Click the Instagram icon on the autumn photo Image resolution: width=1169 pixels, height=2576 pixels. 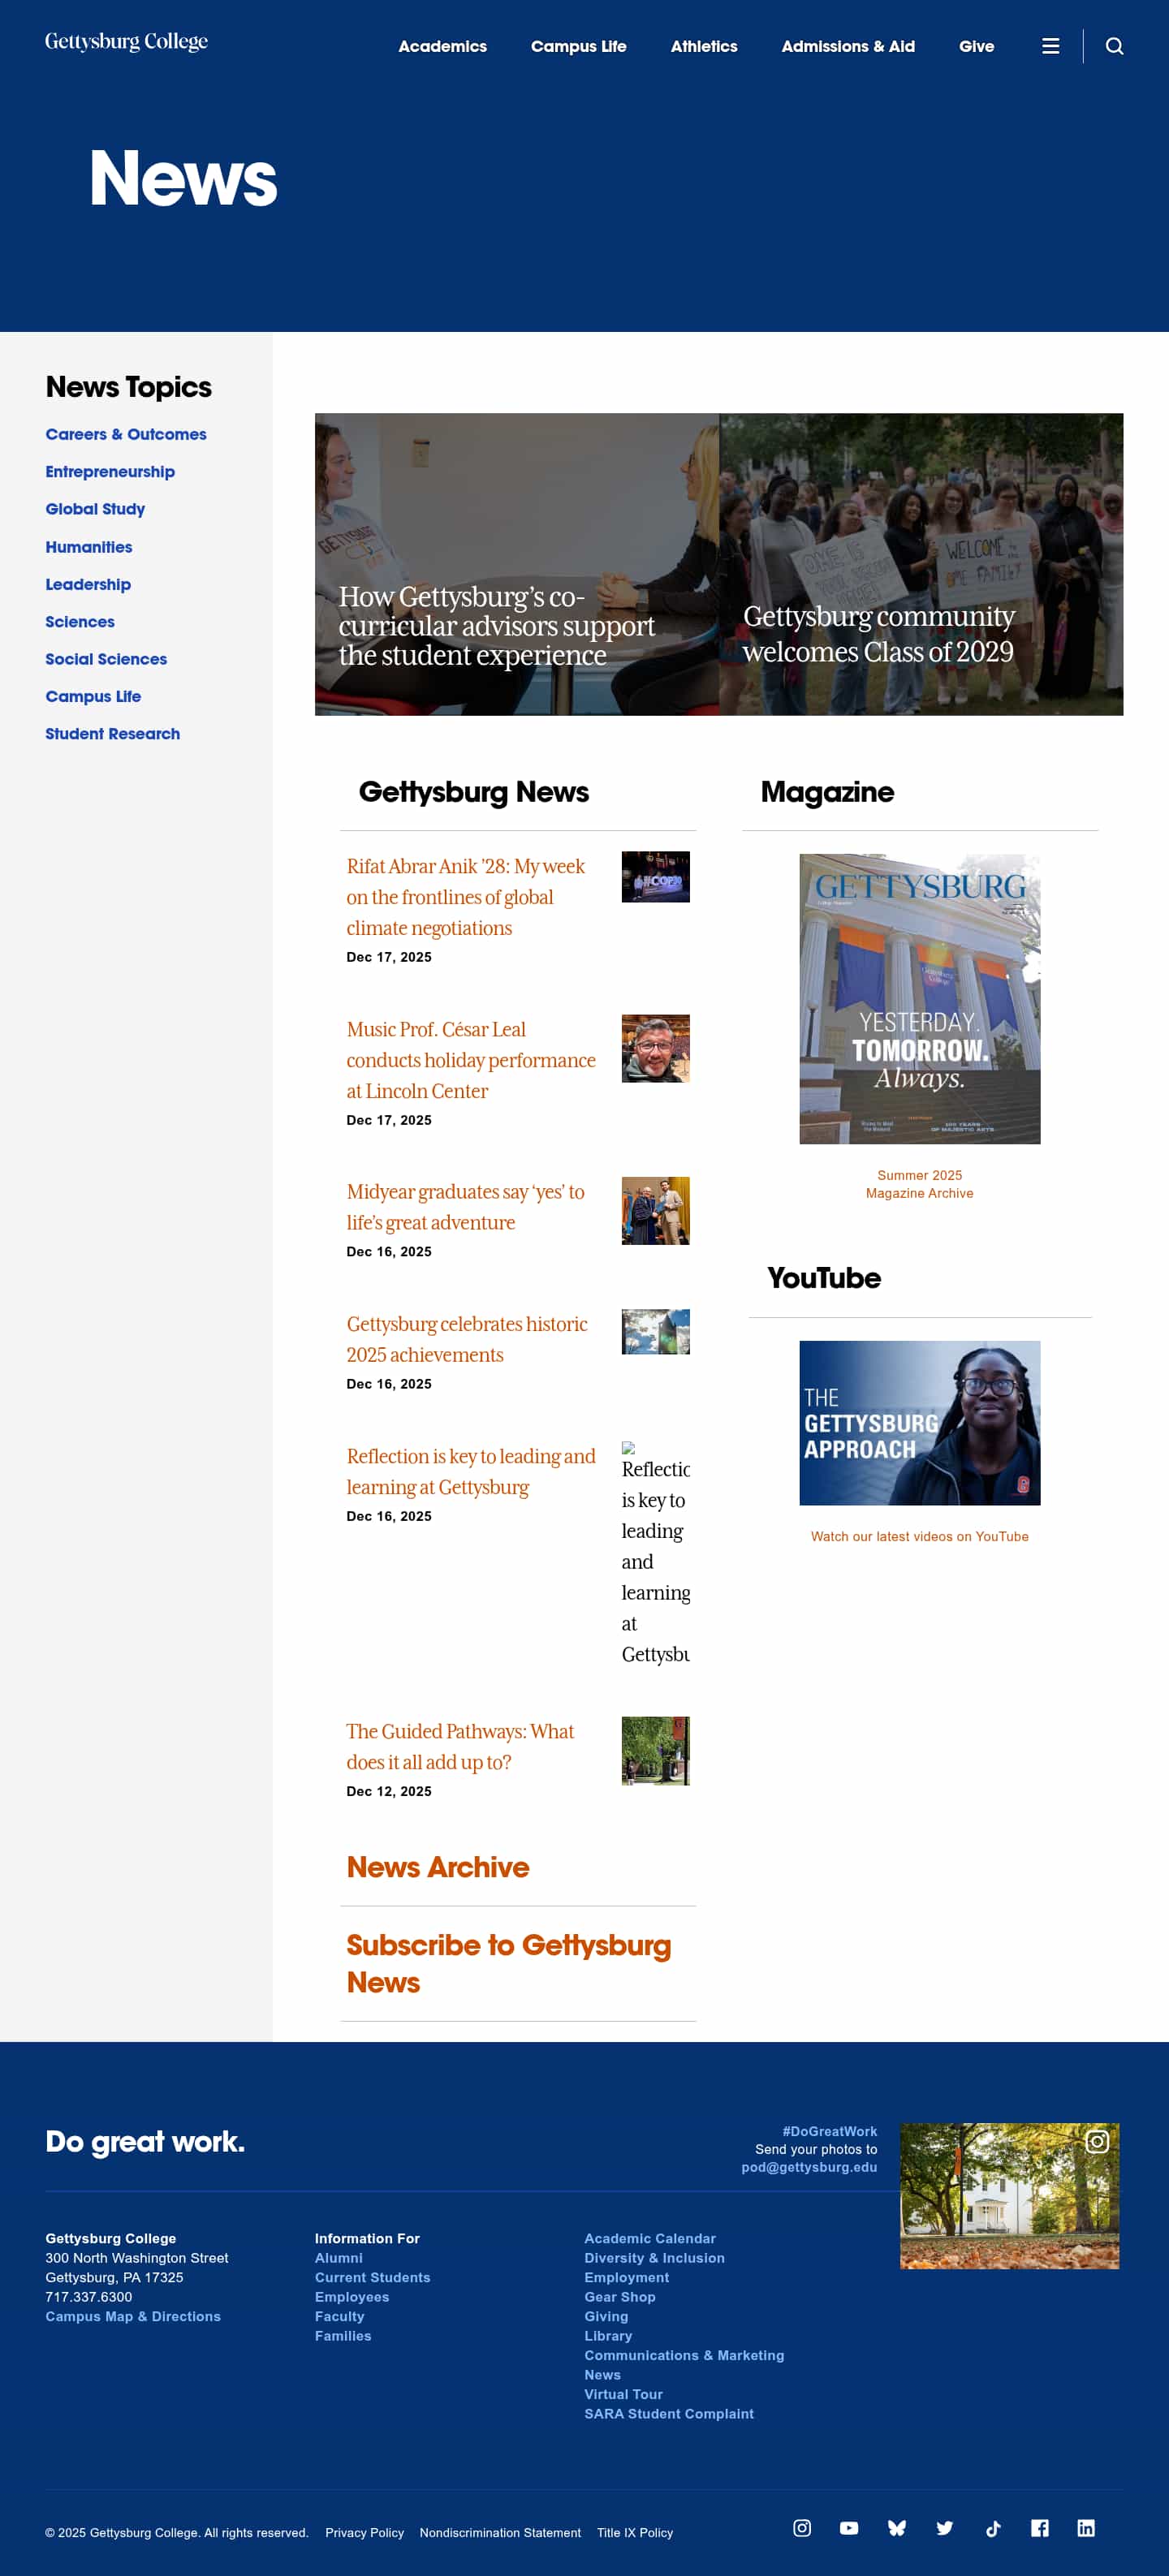click(1097, 2142)
